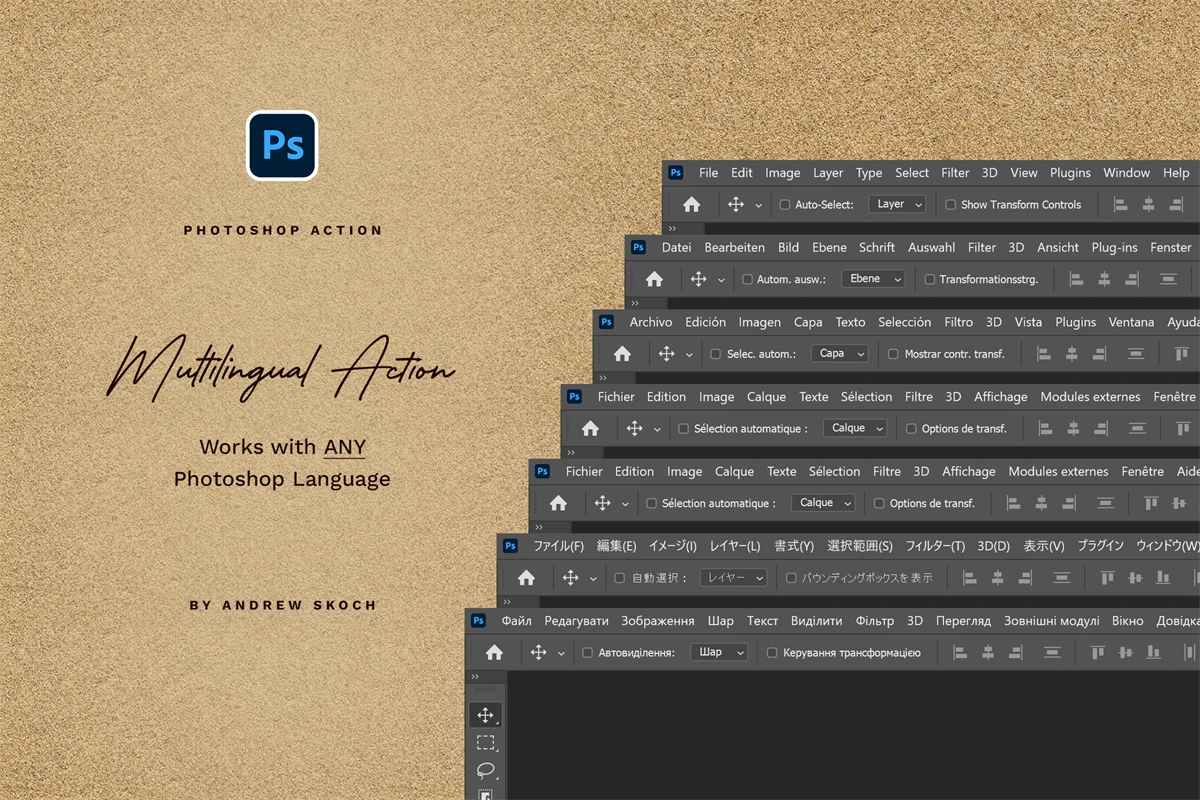Viewport: 1200px width, 800px height.
Task: Click the Home icon in the English window
Action: pos(691,205)
